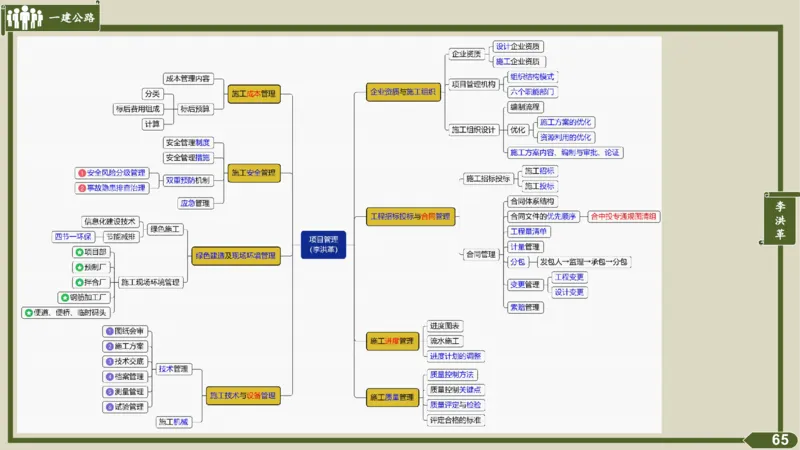Viewport: 800px width, 450px height.
Task: Click the red number 2 priority marker
Action: coord(81,187)
